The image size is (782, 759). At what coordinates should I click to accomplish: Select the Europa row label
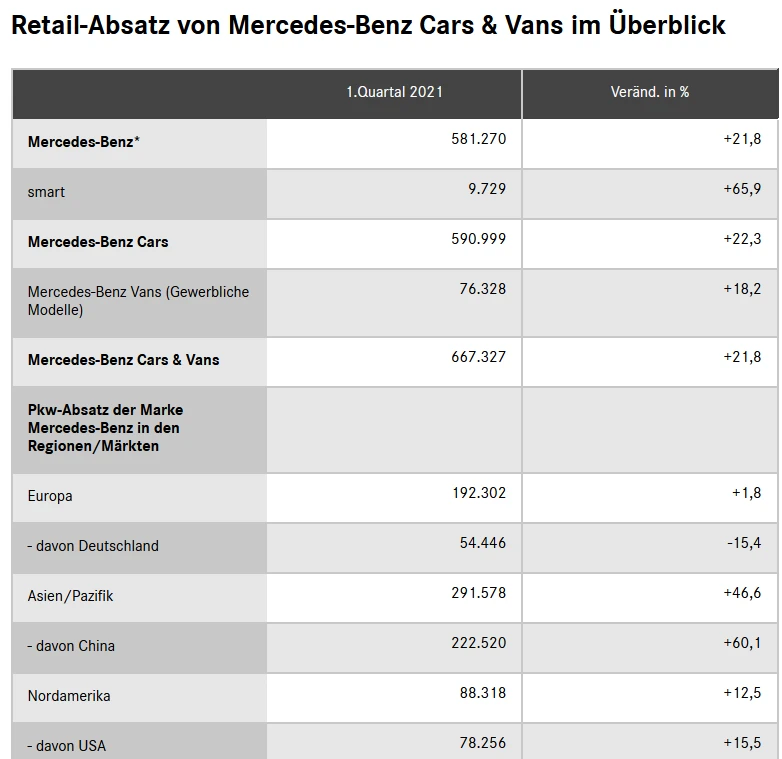(x=50, y=496)
